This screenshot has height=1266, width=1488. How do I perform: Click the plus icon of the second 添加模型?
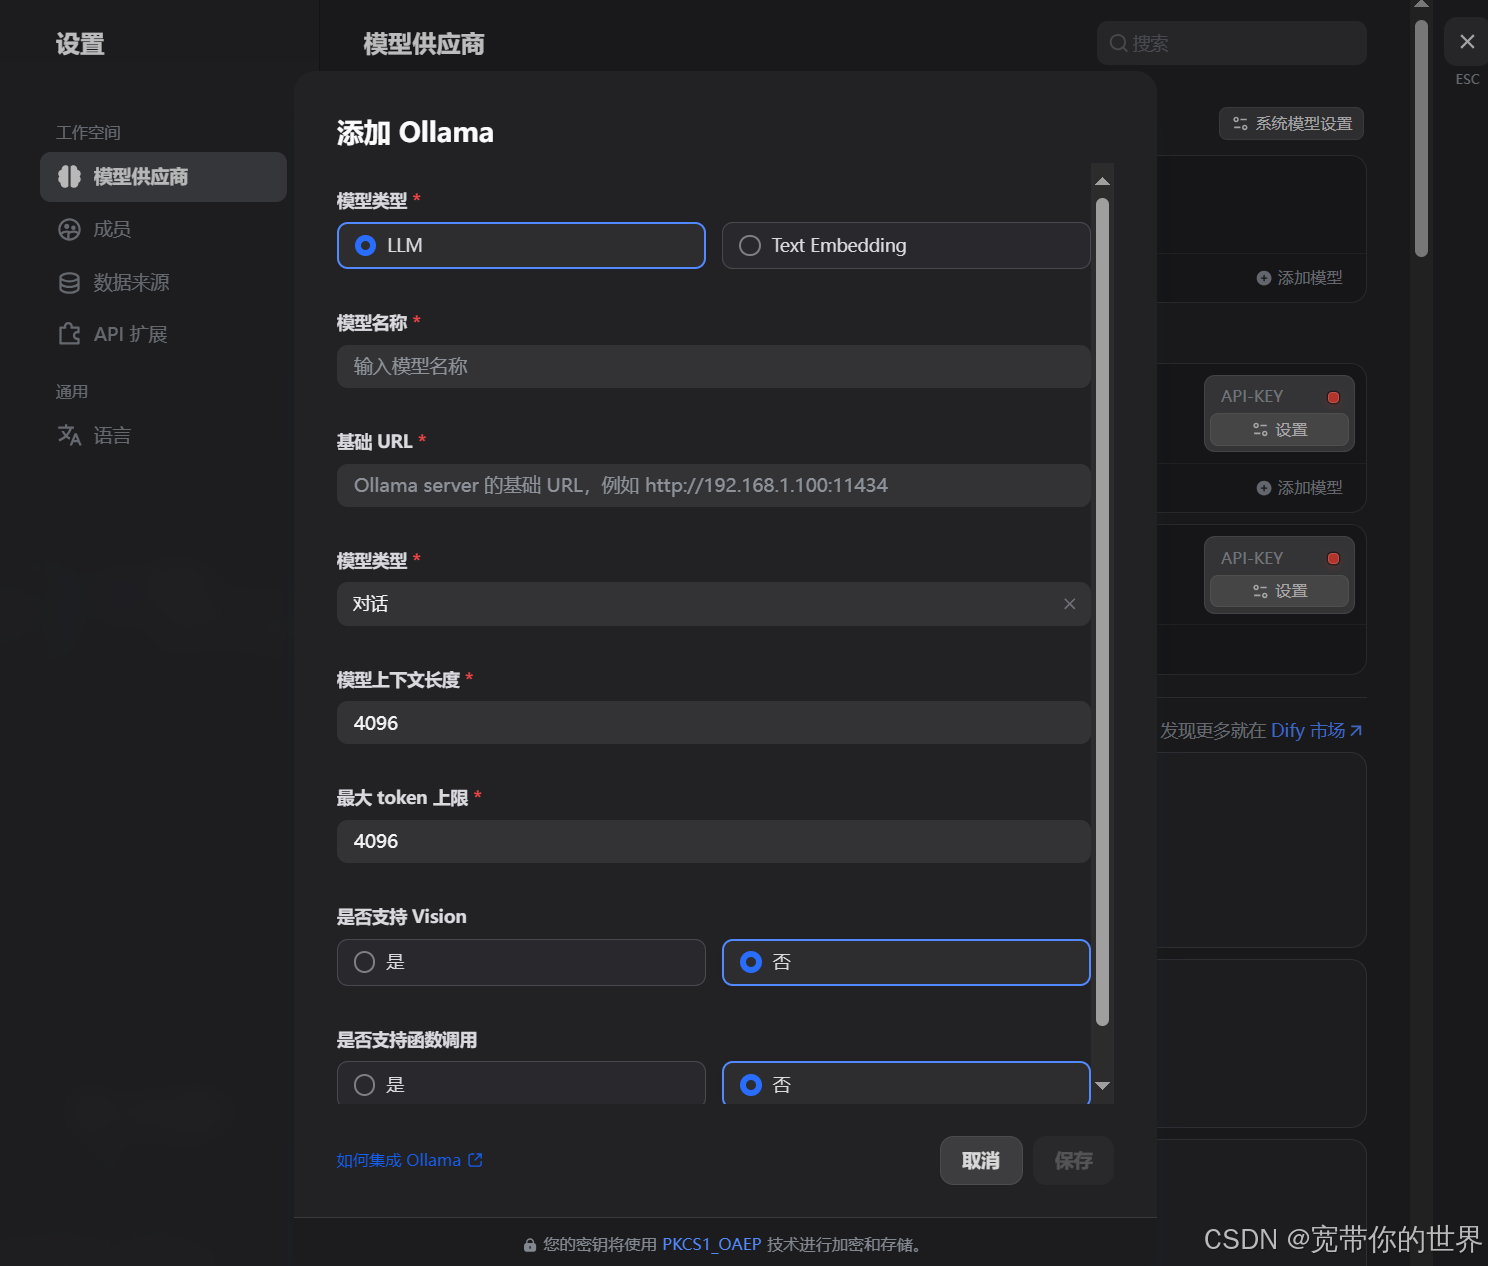tap(1264, 488)
